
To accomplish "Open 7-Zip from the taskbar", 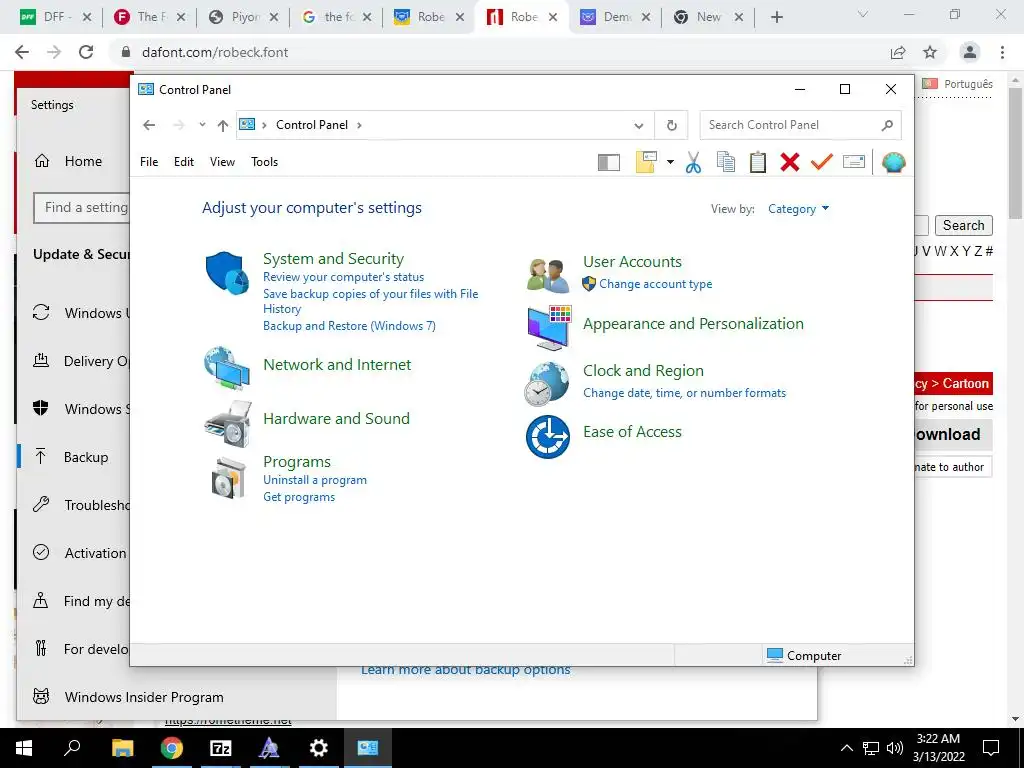I will [221, 748].
